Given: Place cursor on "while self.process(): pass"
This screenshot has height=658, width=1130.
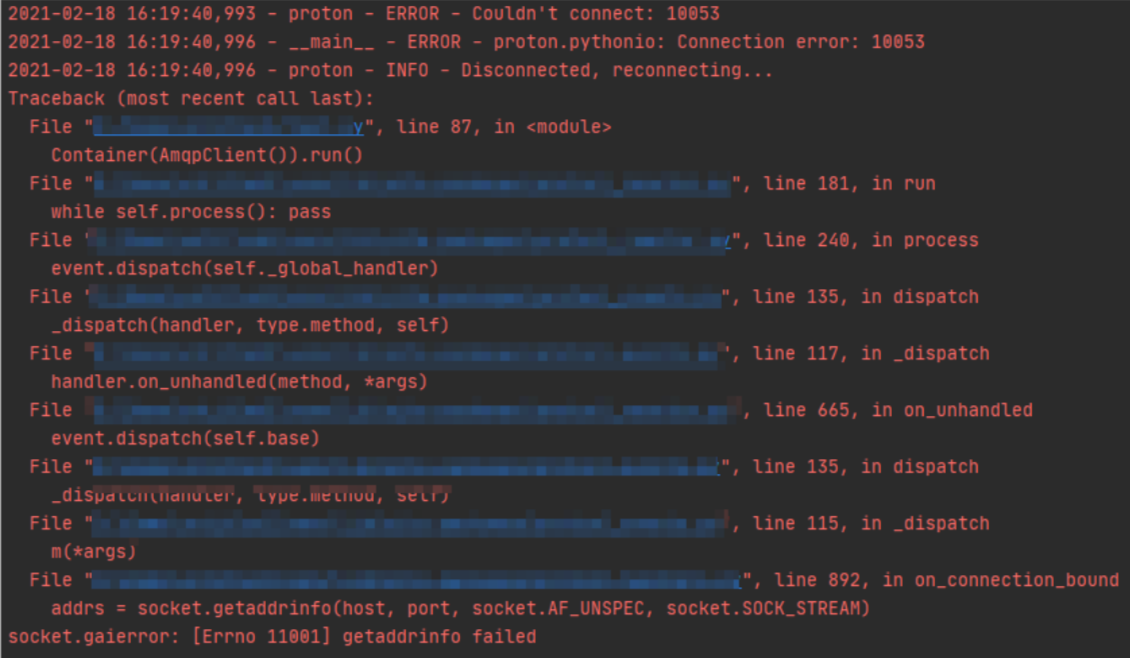Looking at the screenshot, I should tap(190, 212).
